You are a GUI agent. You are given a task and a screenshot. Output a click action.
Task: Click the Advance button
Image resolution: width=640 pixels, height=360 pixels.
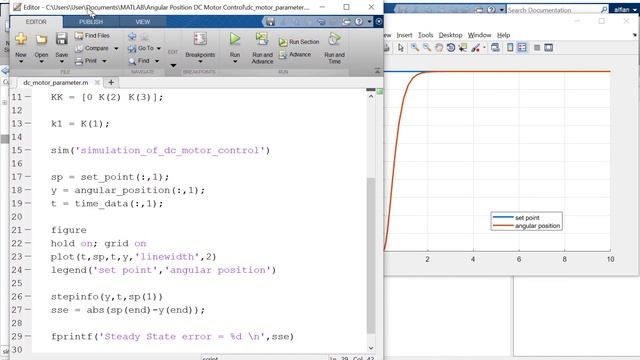(295, 55)
